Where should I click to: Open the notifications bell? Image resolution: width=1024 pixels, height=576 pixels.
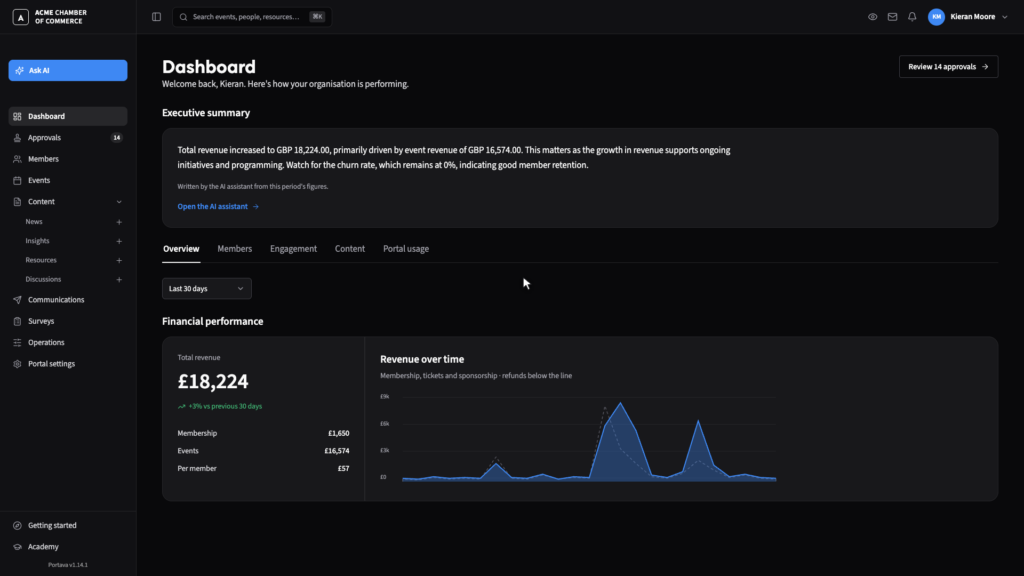coord(912,17)
